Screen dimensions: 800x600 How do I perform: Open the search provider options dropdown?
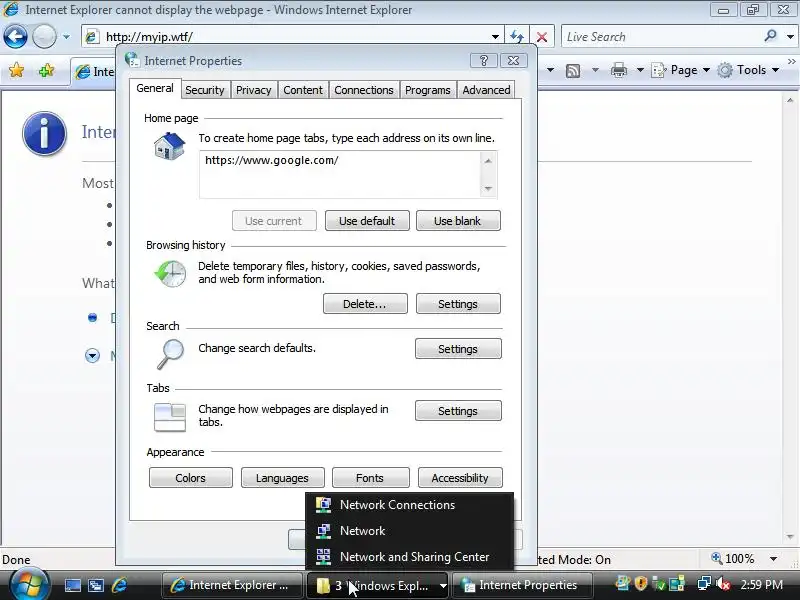790,37
